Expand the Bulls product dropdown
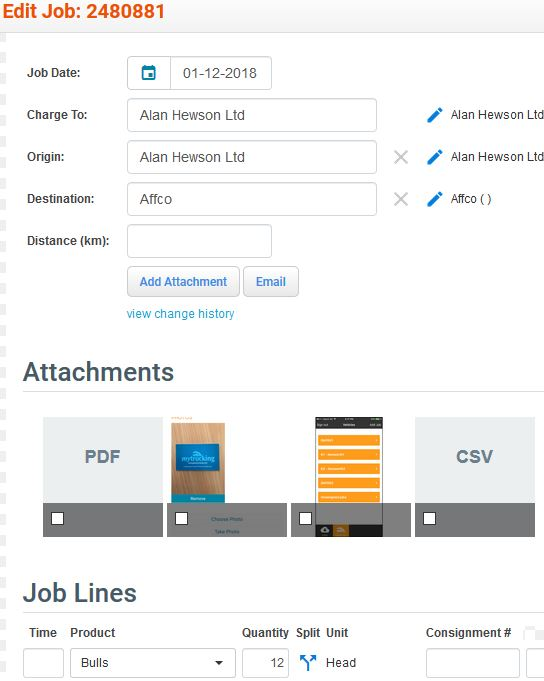Screen dimensions: 544x681 click(153, 663)
